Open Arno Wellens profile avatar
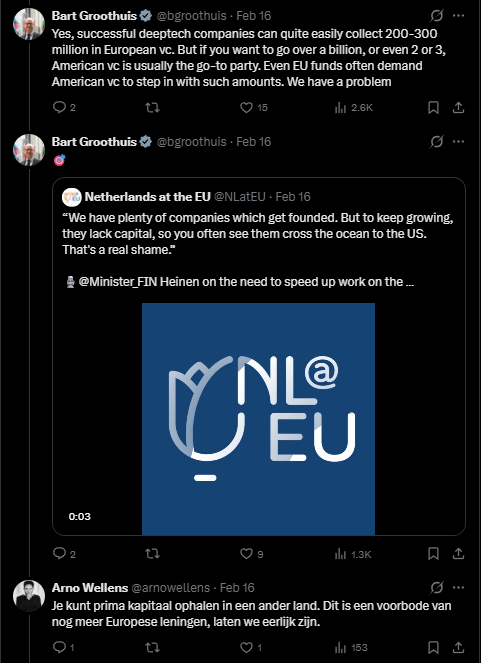The width and height of the screenshot is (481, 663). [x=29, y=596]
